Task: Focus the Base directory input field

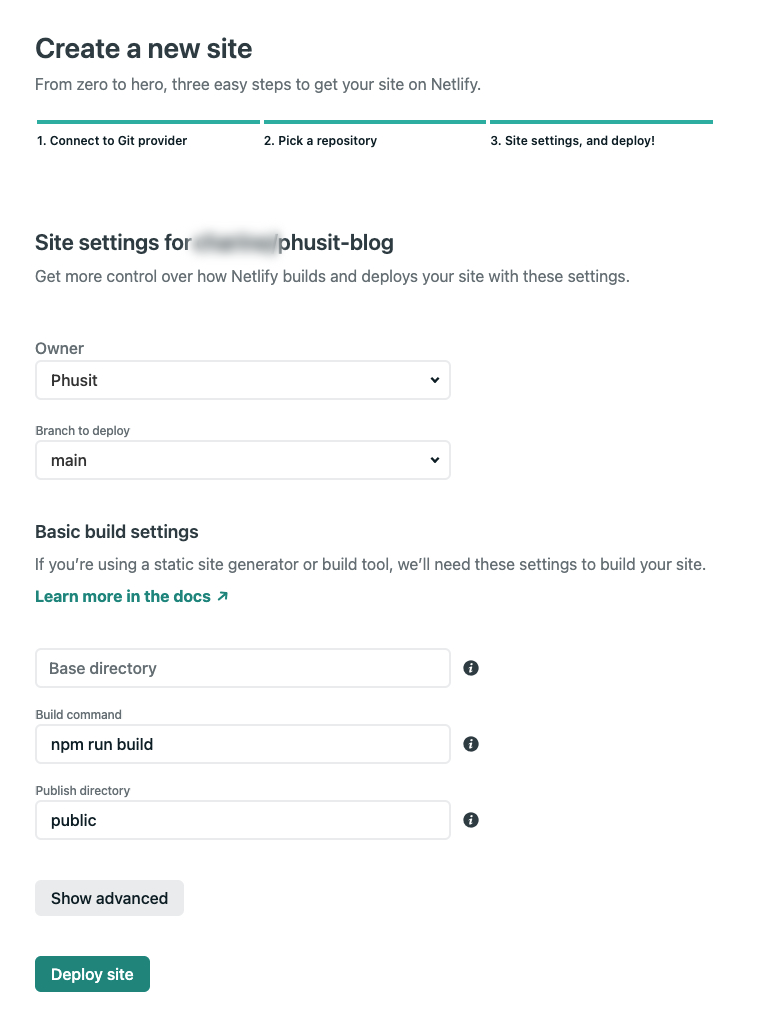Action: click(x=242, y=668)
